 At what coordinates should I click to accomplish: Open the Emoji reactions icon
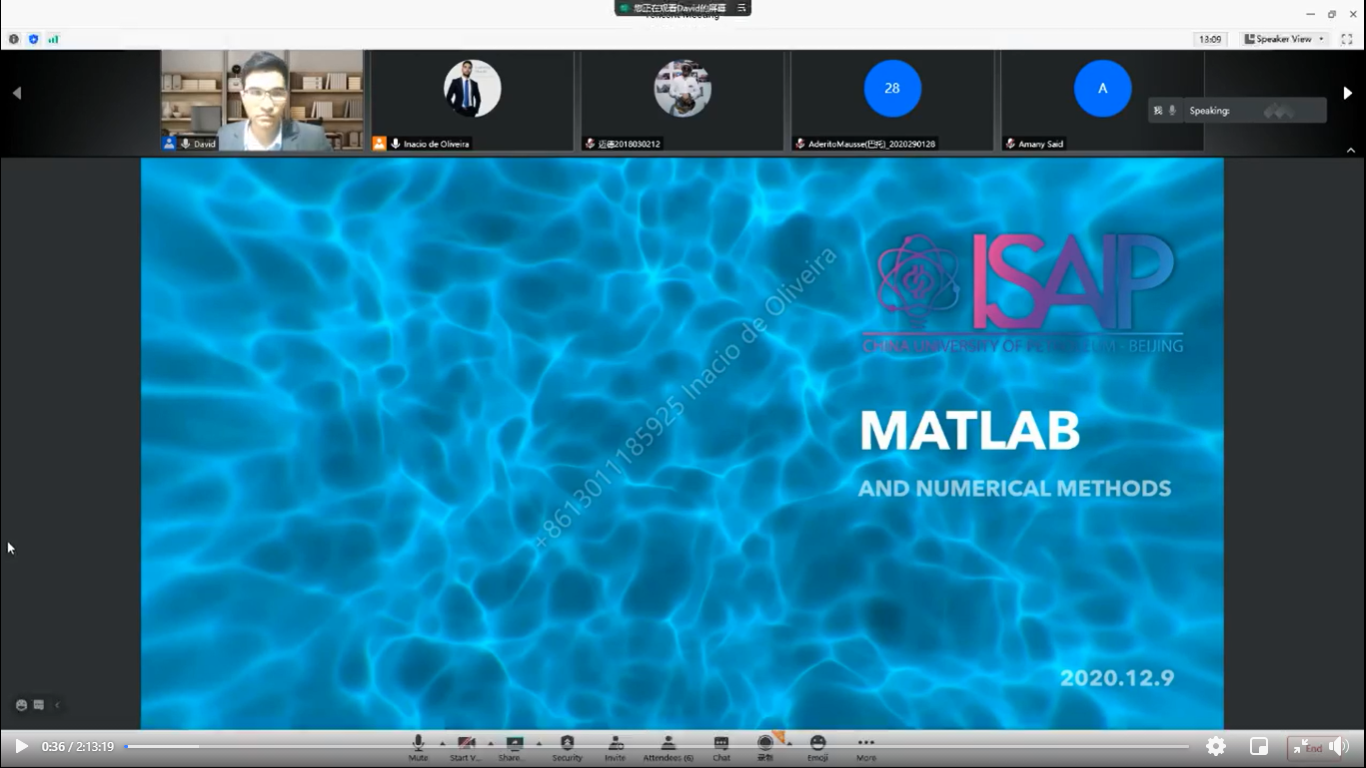(x=818, y=744)
